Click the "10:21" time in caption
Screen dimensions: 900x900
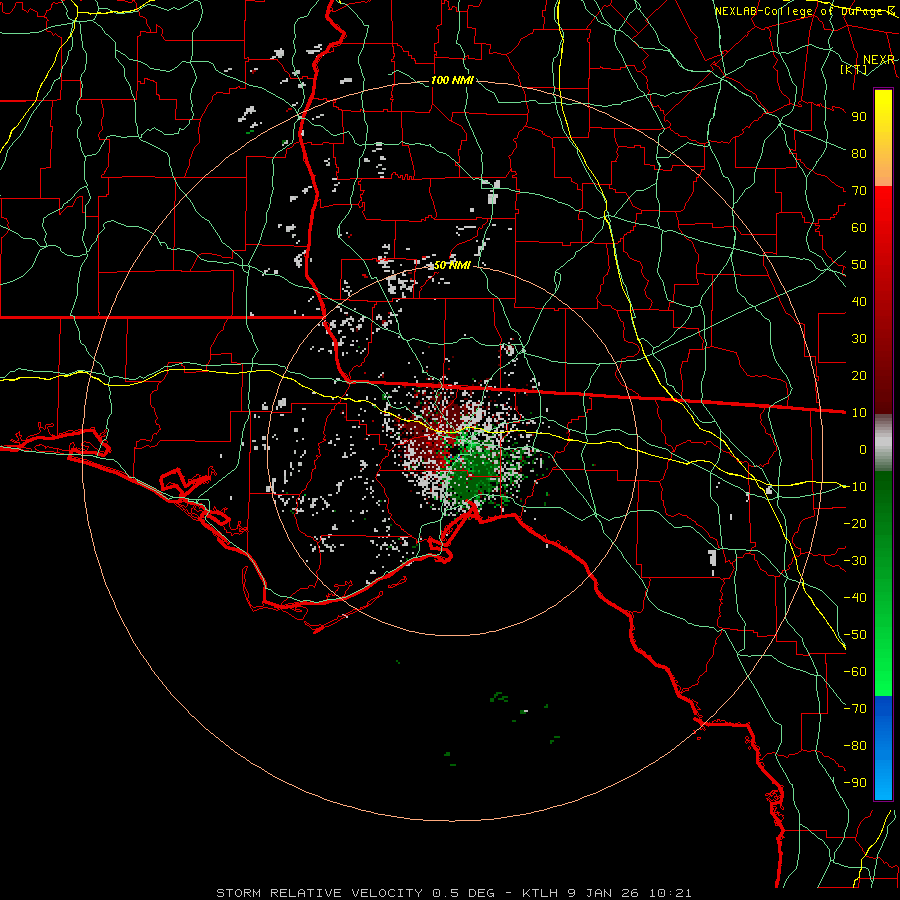tap(669, 893)
